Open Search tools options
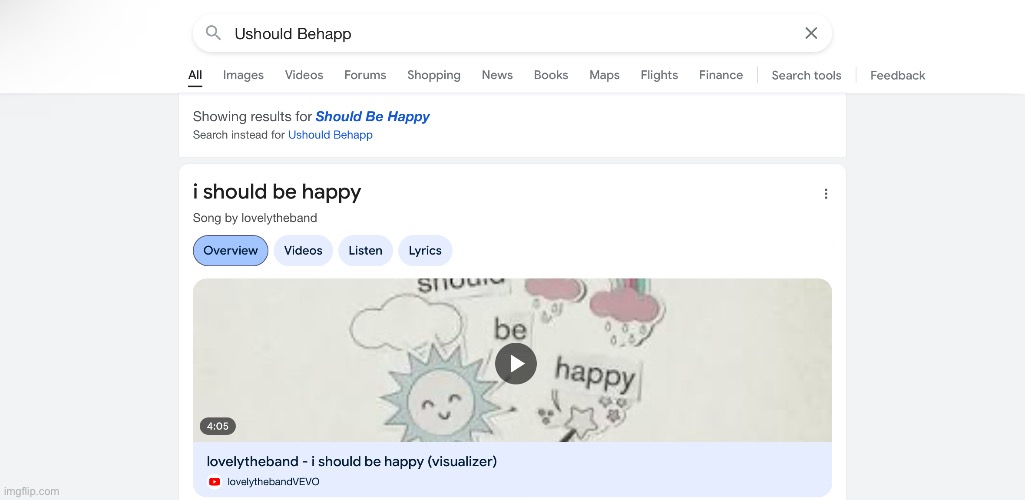The image size is (1025, 500). point(806,75)
